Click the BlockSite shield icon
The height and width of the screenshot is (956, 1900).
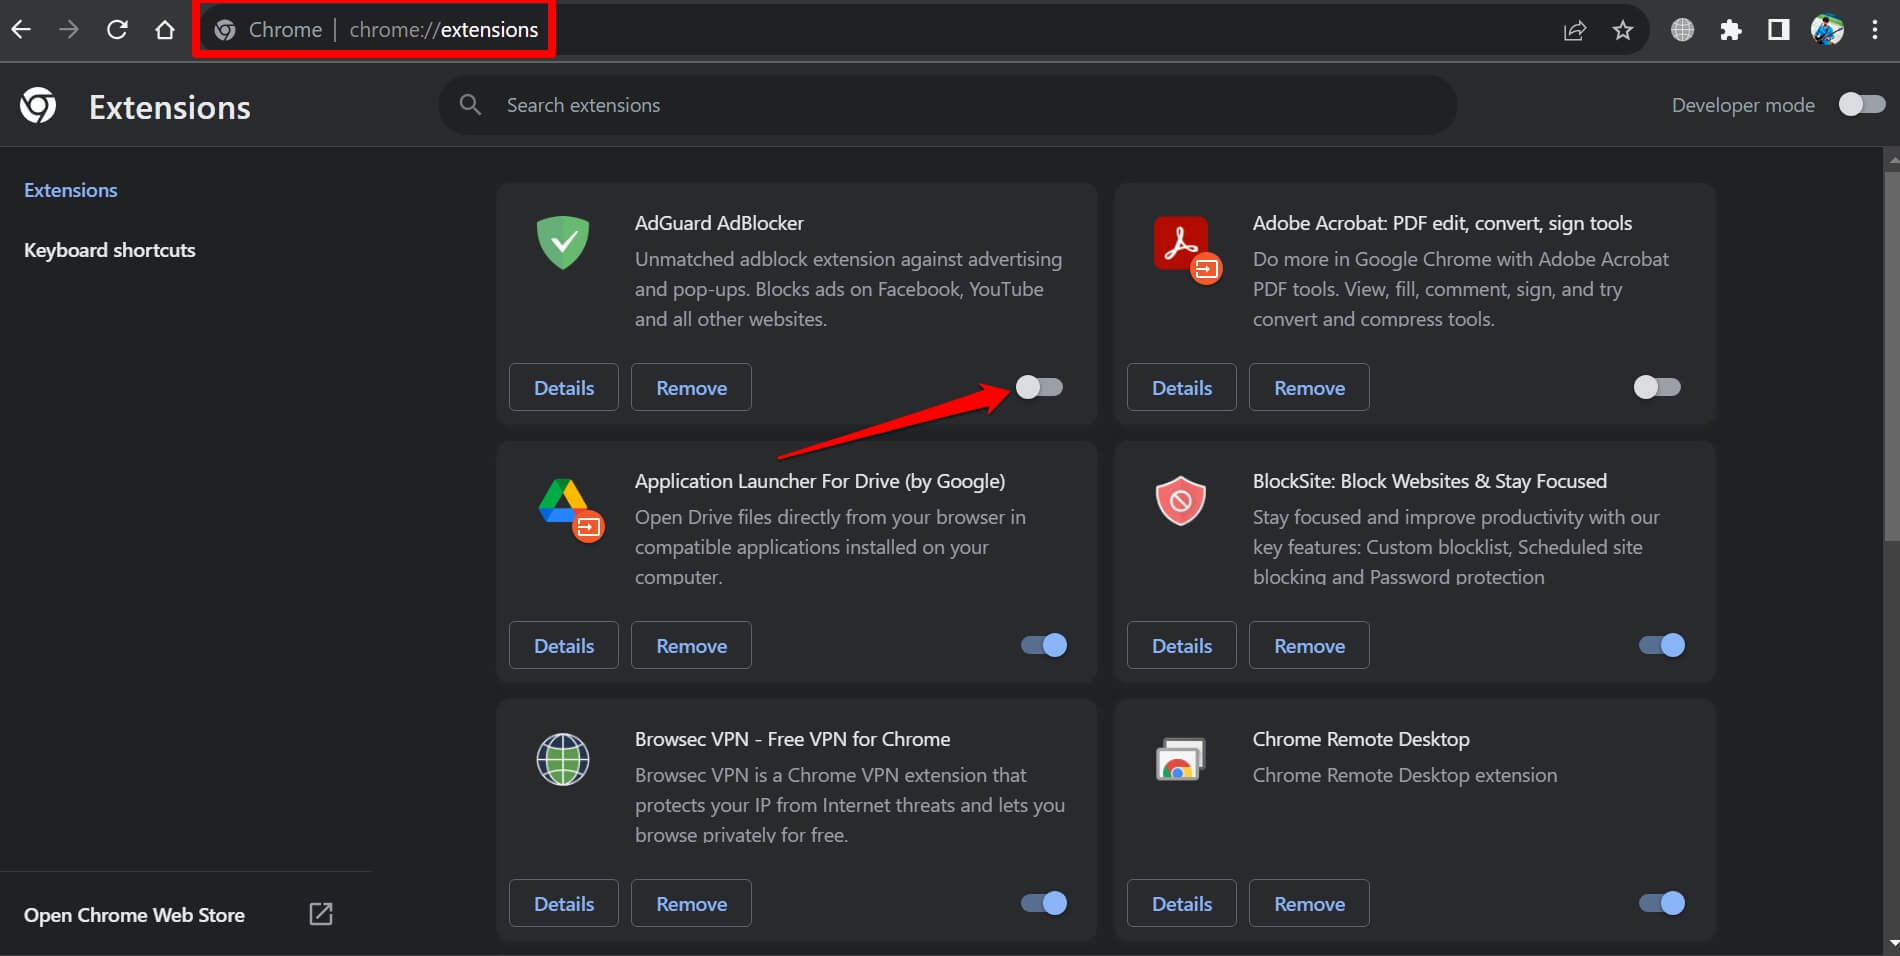(1181, 501)
